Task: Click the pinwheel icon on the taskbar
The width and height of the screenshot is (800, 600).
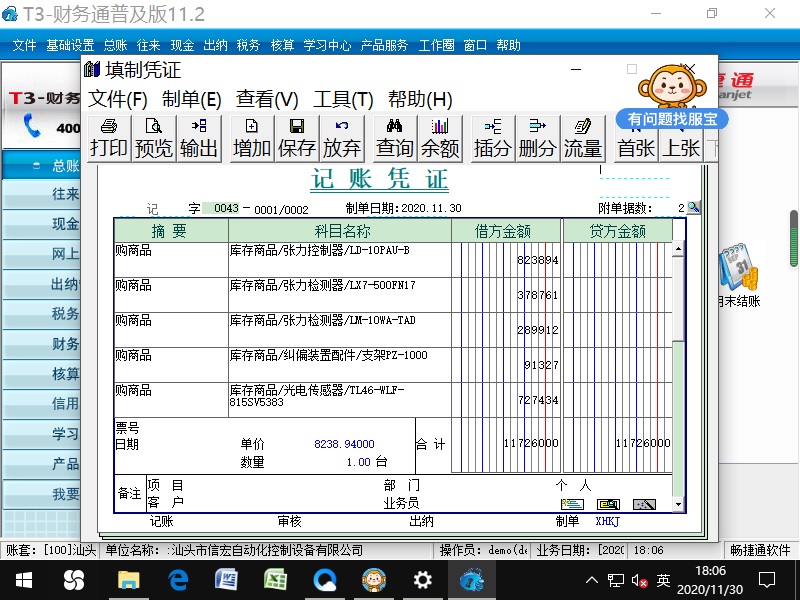Action: click(74, 580)
